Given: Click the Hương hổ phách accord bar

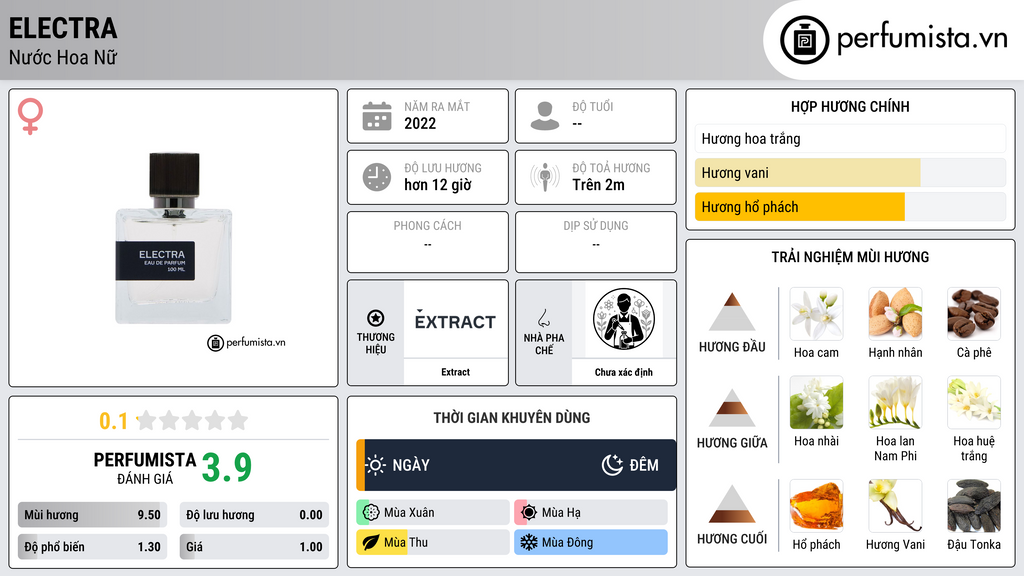Looking at the screenshot, I should click(850, 207).
